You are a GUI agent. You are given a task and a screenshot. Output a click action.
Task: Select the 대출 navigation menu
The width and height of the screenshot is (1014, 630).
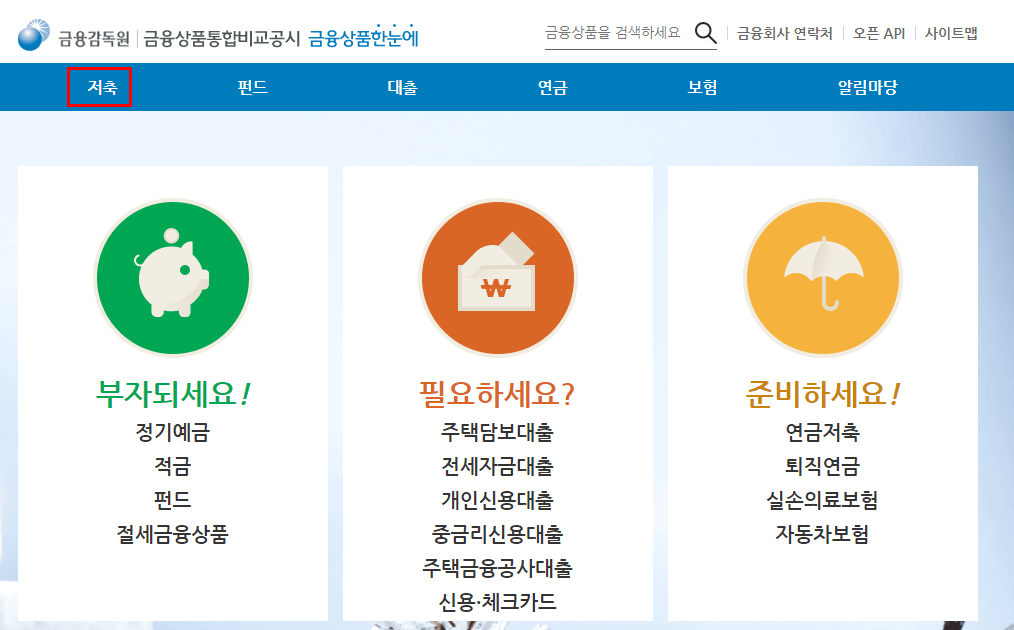pos(402,88)
